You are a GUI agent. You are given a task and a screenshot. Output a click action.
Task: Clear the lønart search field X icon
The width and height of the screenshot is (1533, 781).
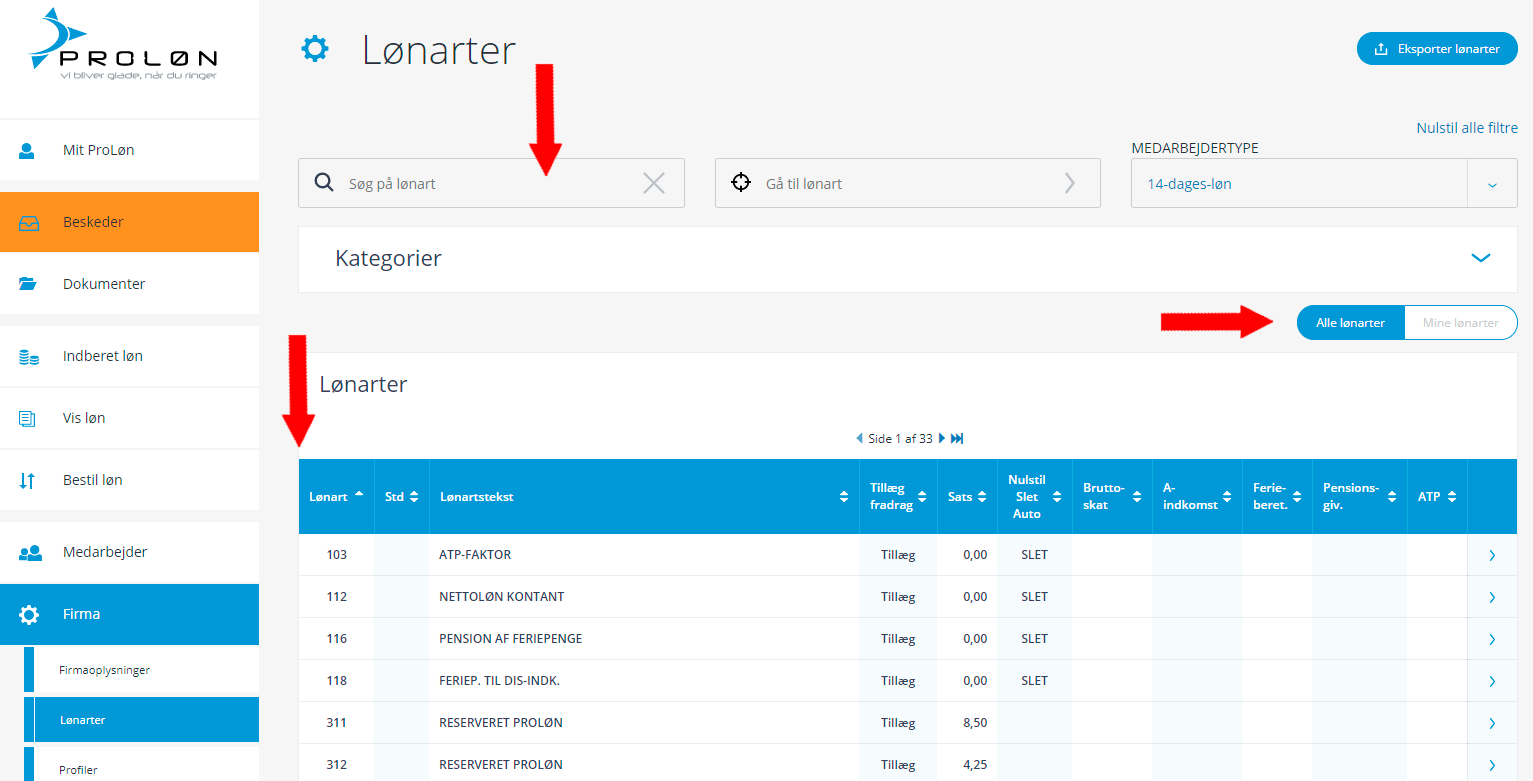653,183
